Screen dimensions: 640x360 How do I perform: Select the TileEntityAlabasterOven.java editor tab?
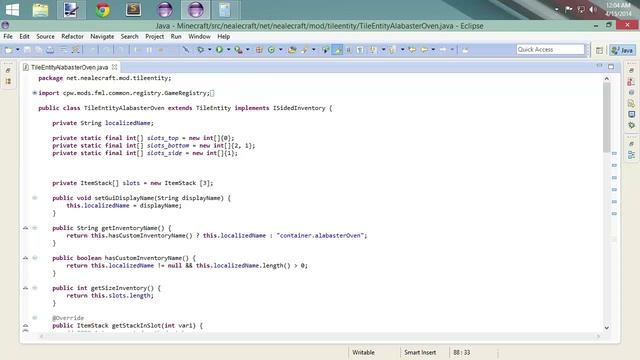tap(69, 67)
